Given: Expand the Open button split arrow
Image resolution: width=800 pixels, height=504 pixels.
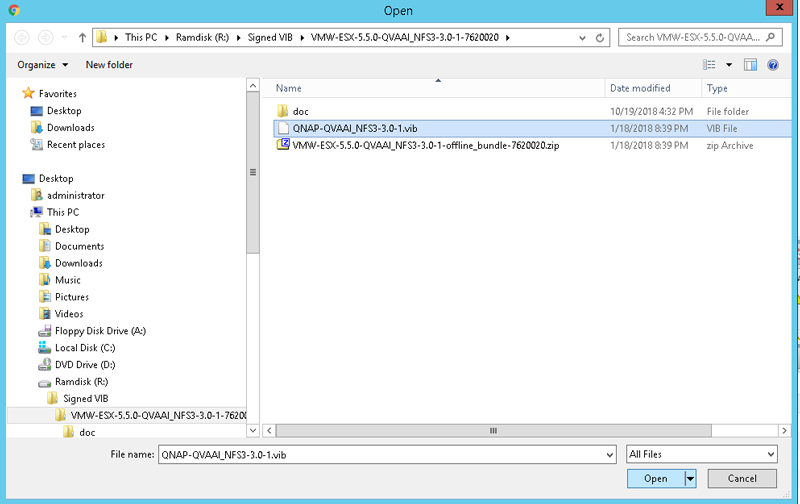Looking at the screenshot, I should (690, 478).
